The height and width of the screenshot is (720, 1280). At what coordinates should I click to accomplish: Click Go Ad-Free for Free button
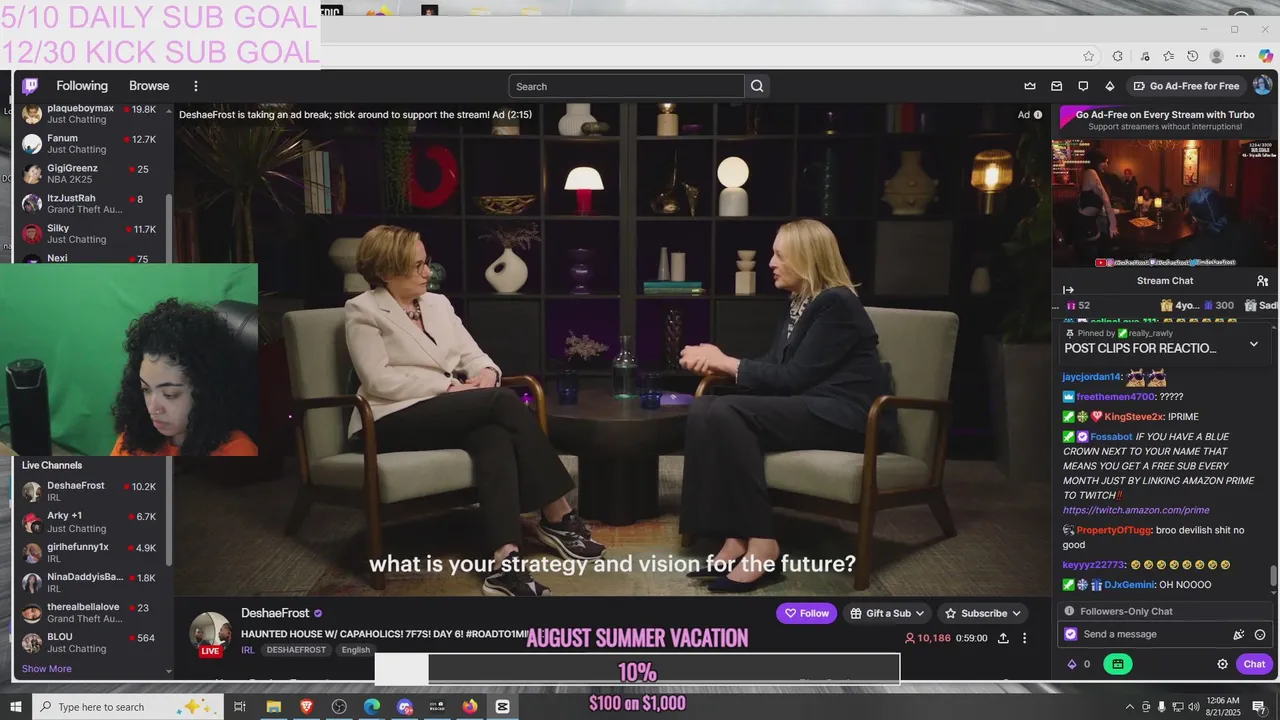click(1186, 86)
